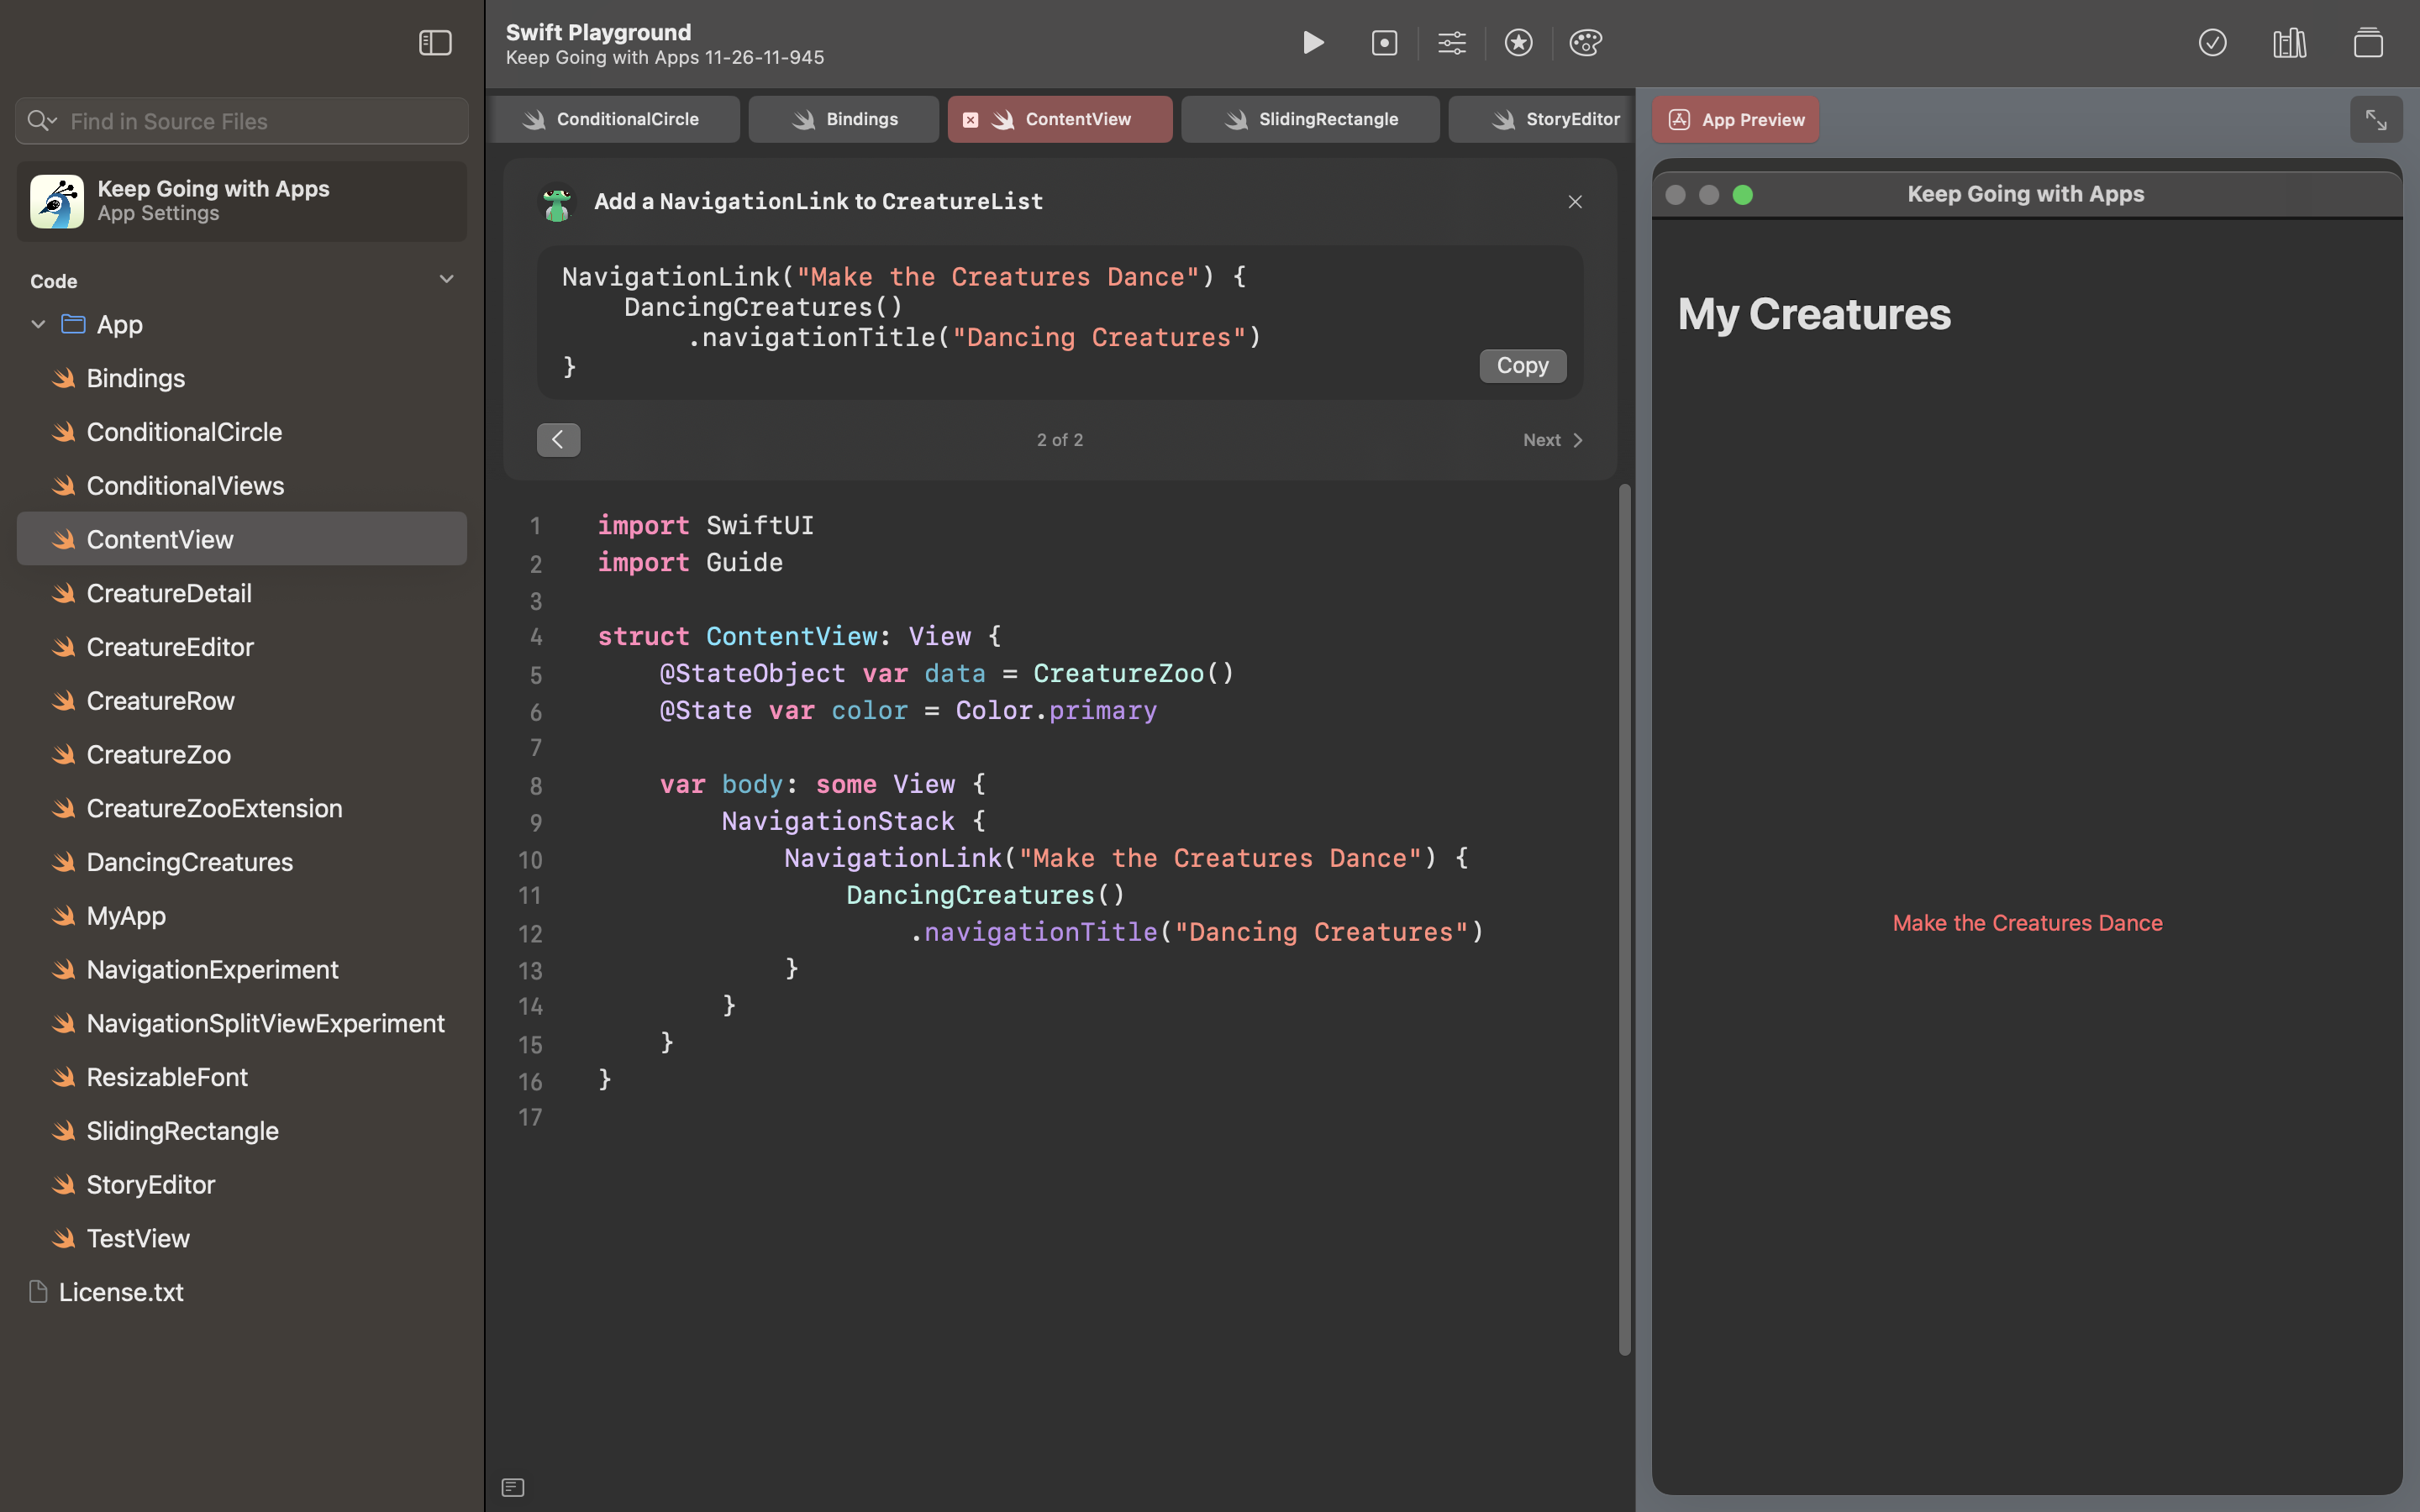The width and height of the screenshot is (2420, 1512).
Task: Open the search options magnifier dropdown
Action: [x=41, y=121]
